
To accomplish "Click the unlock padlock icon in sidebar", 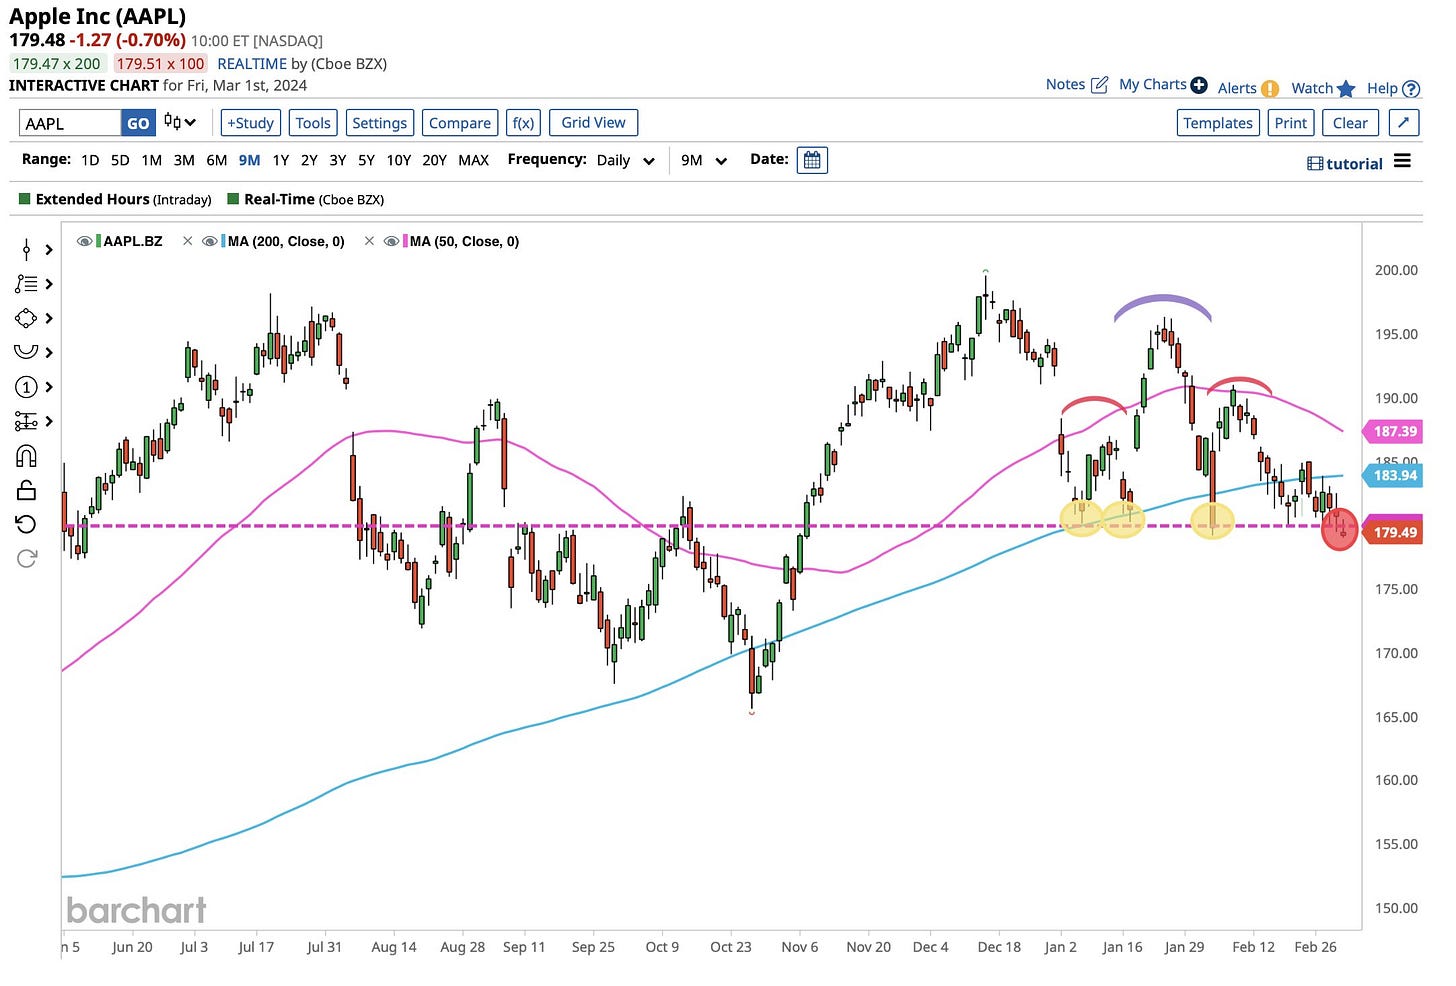I will (26, 490).
